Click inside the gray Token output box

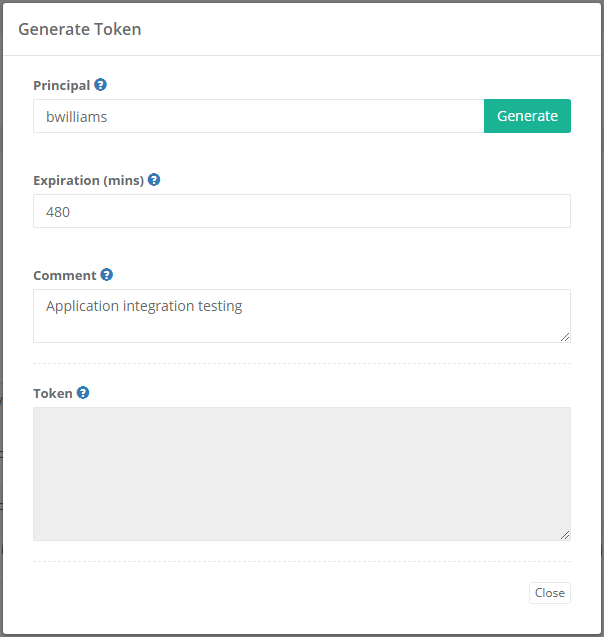tap(301, 473)
